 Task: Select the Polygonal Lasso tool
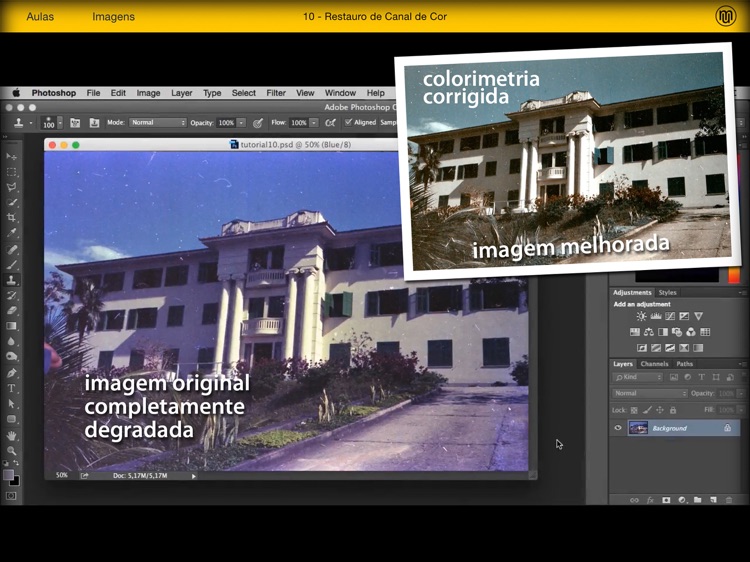11,187
